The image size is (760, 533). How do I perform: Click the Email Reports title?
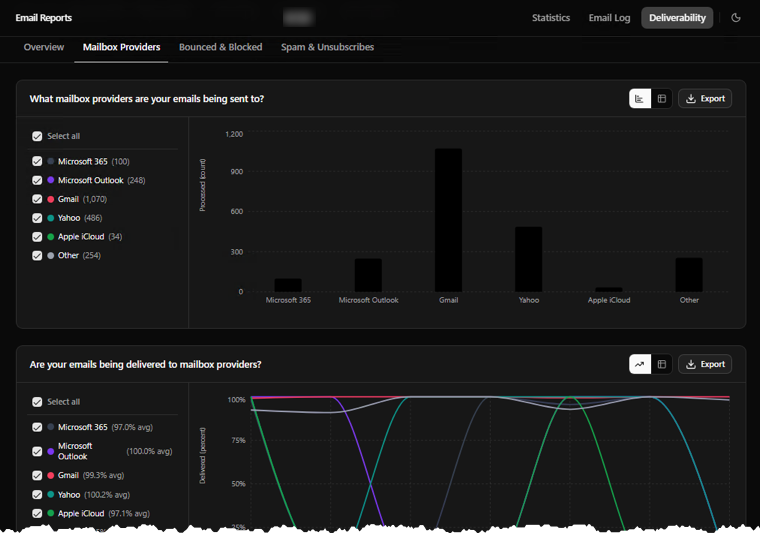click(x=44, y=18)
